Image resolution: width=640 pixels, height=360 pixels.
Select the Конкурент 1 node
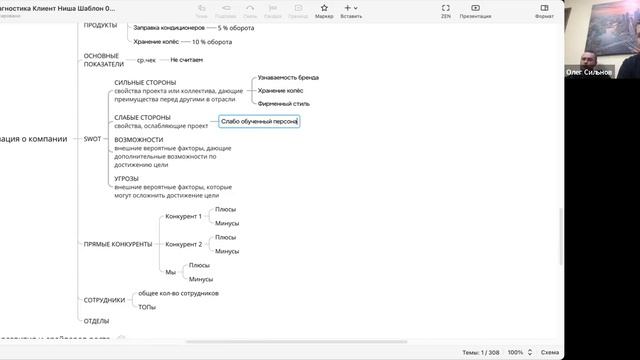(x=183, y=216)
